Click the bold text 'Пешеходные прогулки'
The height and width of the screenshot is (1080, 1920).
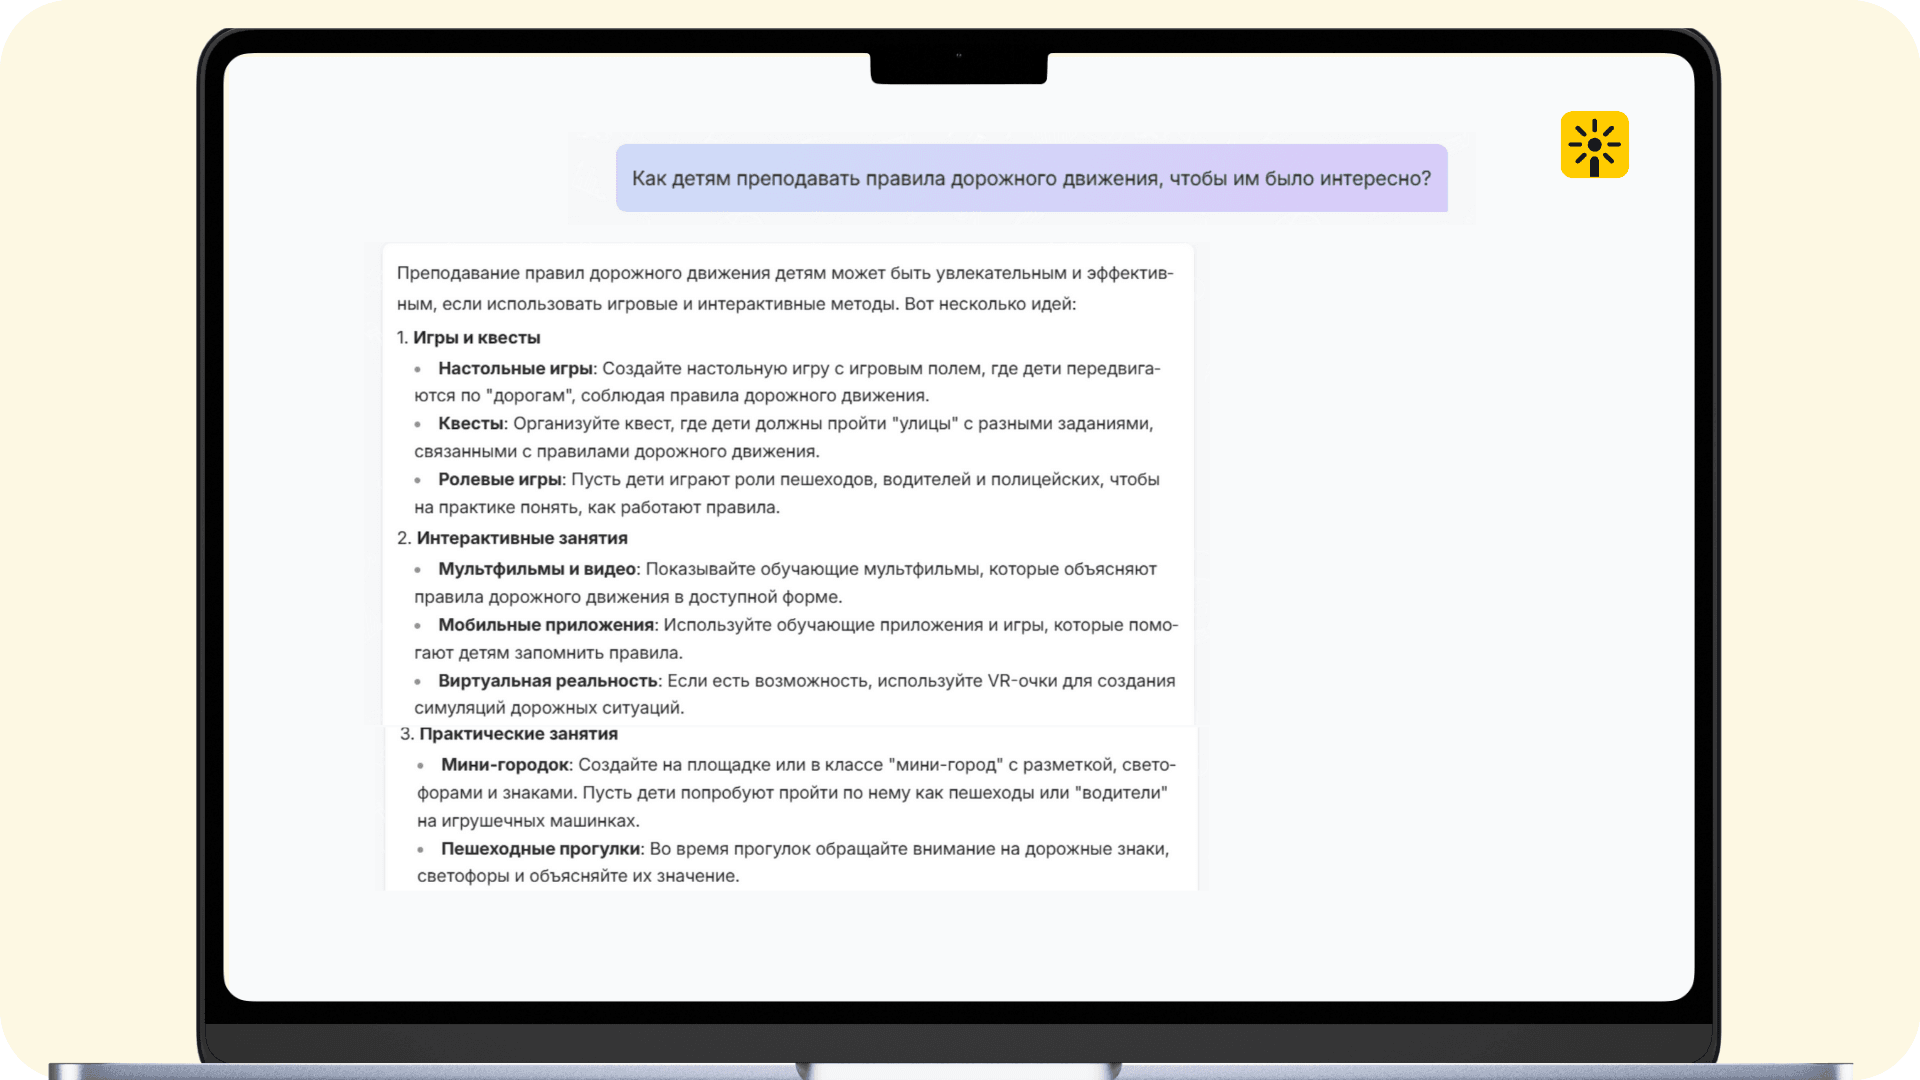[540, 849]
